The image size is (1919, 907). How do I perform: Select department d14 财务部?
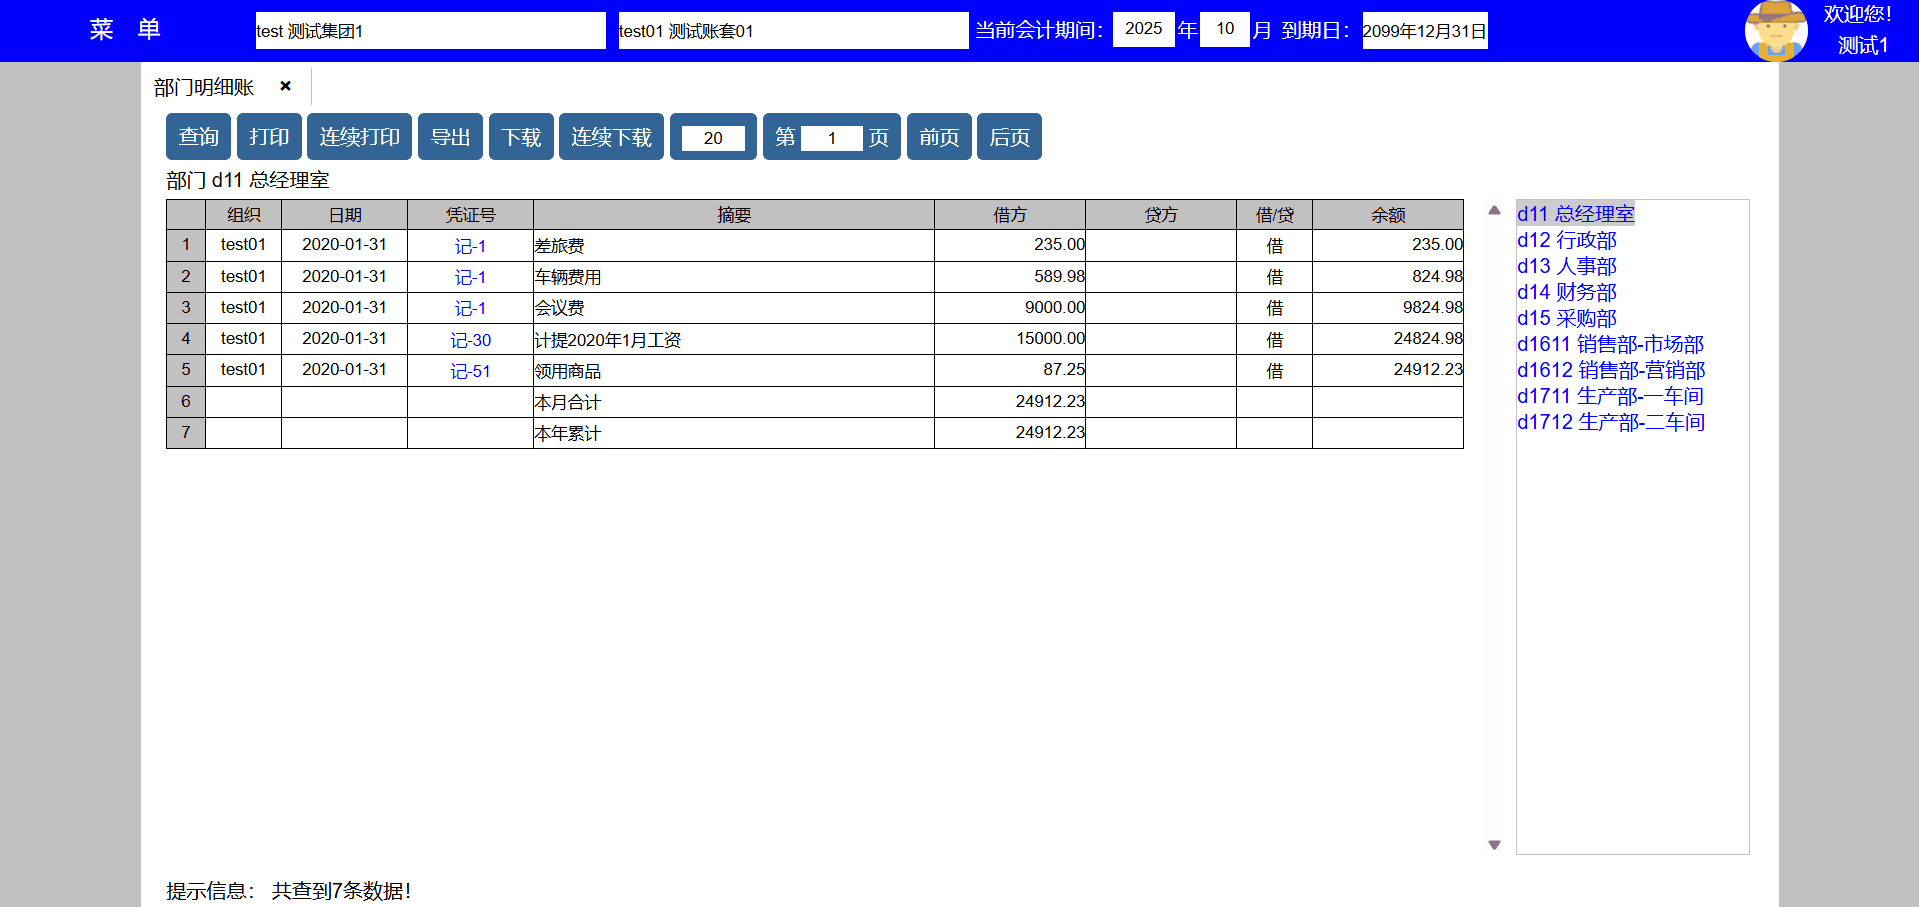[x=1566, y=292]
